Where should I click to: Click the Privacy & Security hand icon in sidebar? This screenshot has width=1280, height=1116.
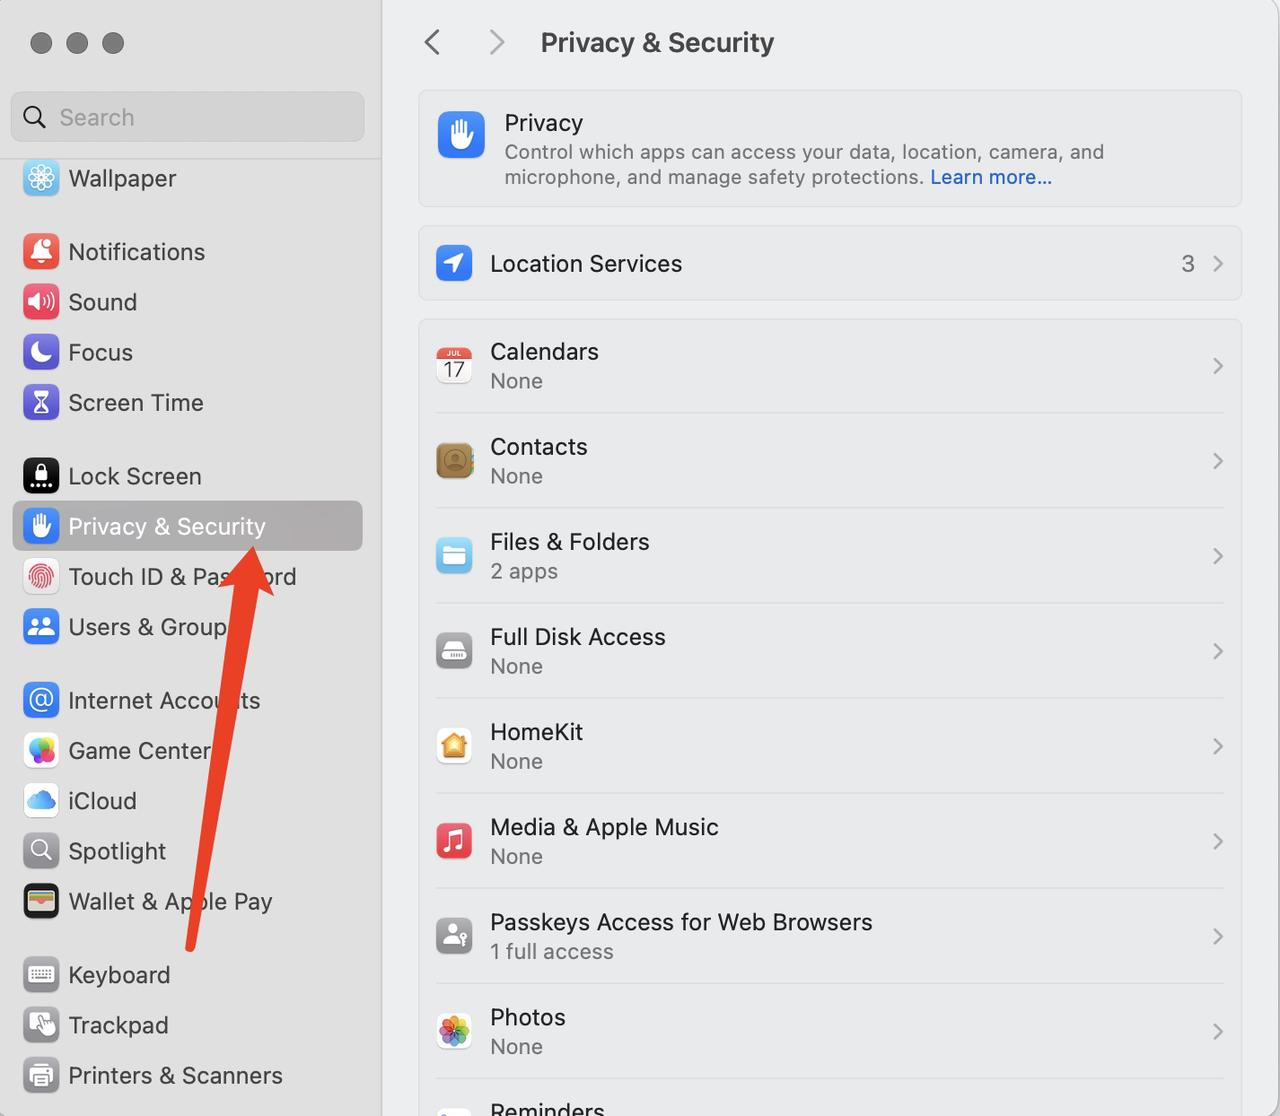(41, 526)
